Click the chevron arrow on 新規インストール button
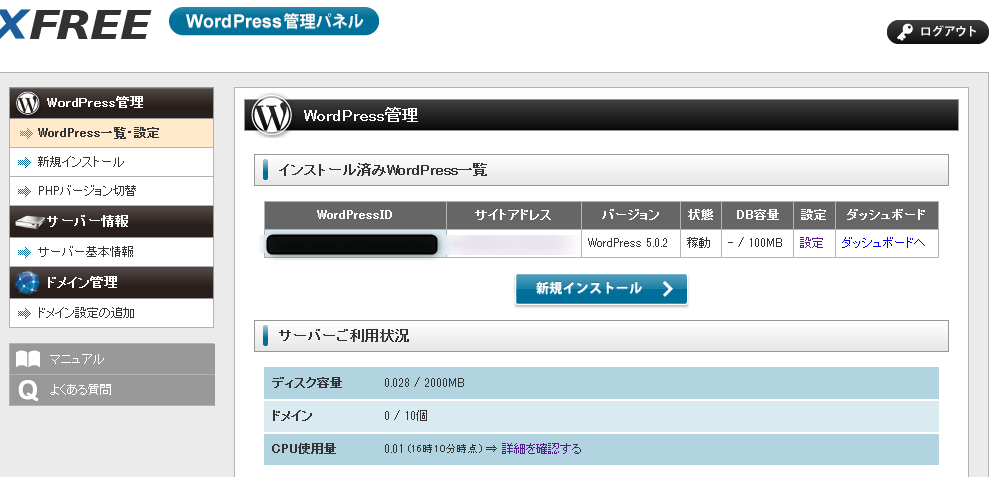The height and width of the screenshot is (477, 989). point(668,289)
